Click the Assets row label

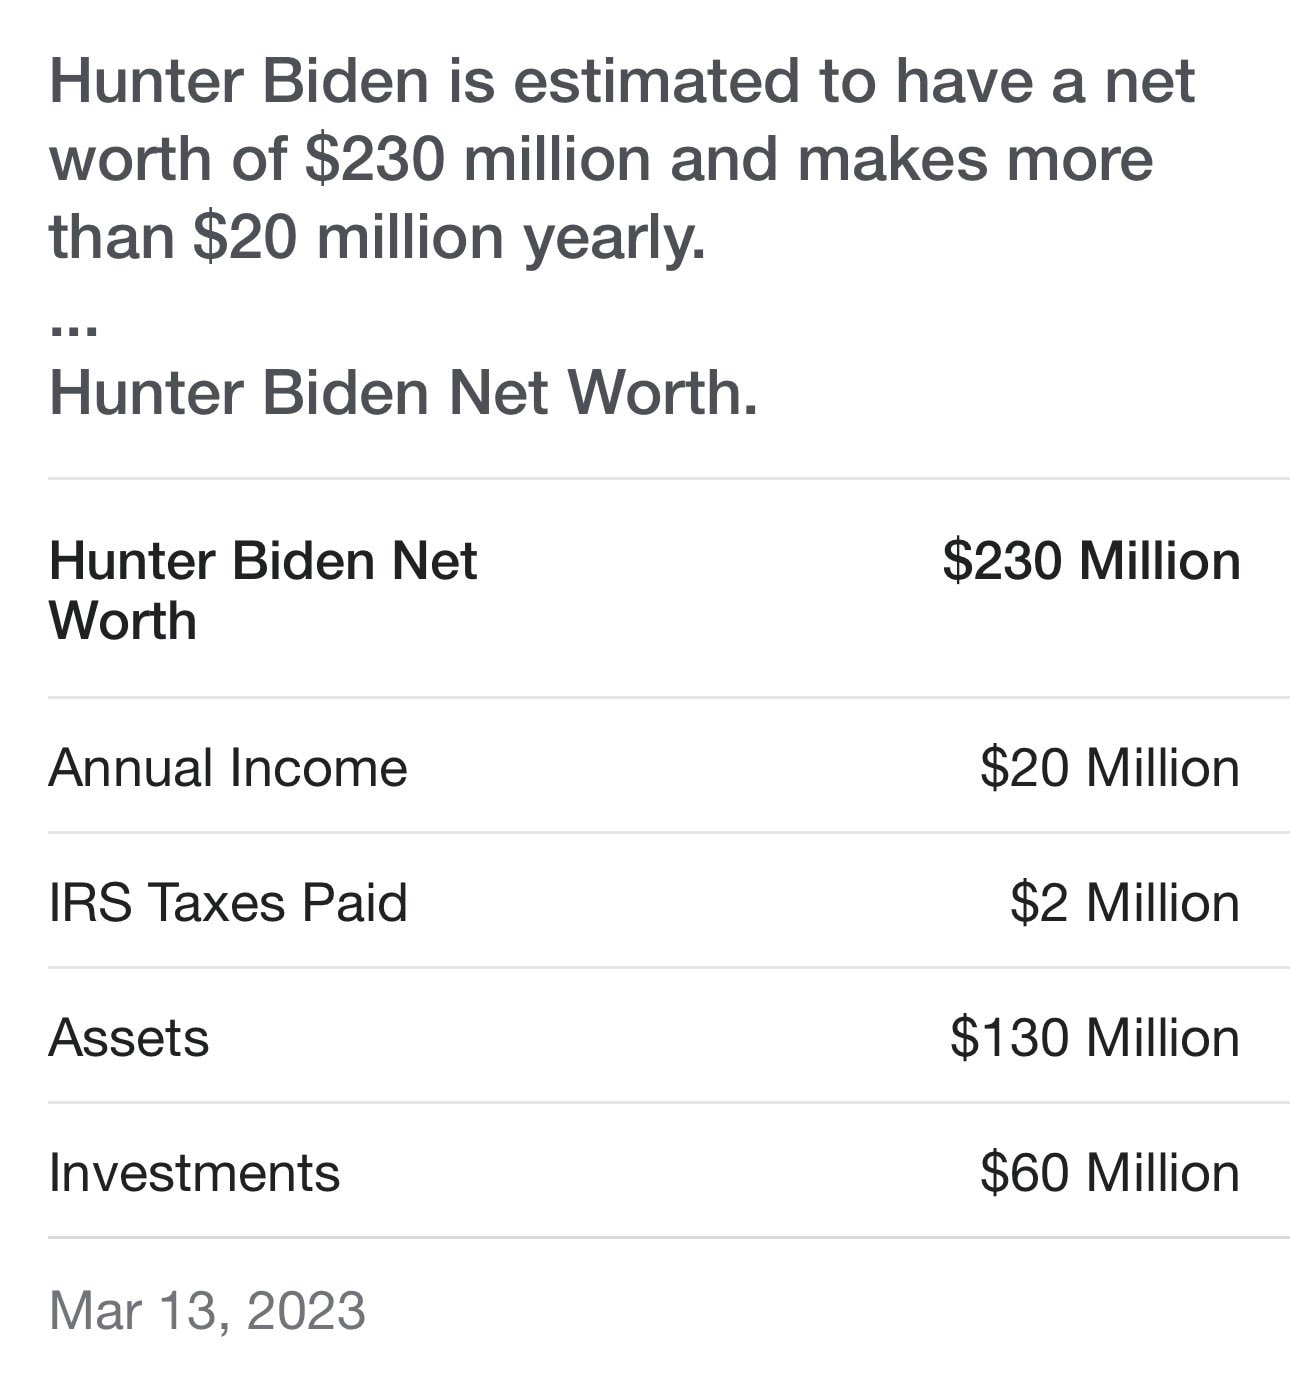129,1037
